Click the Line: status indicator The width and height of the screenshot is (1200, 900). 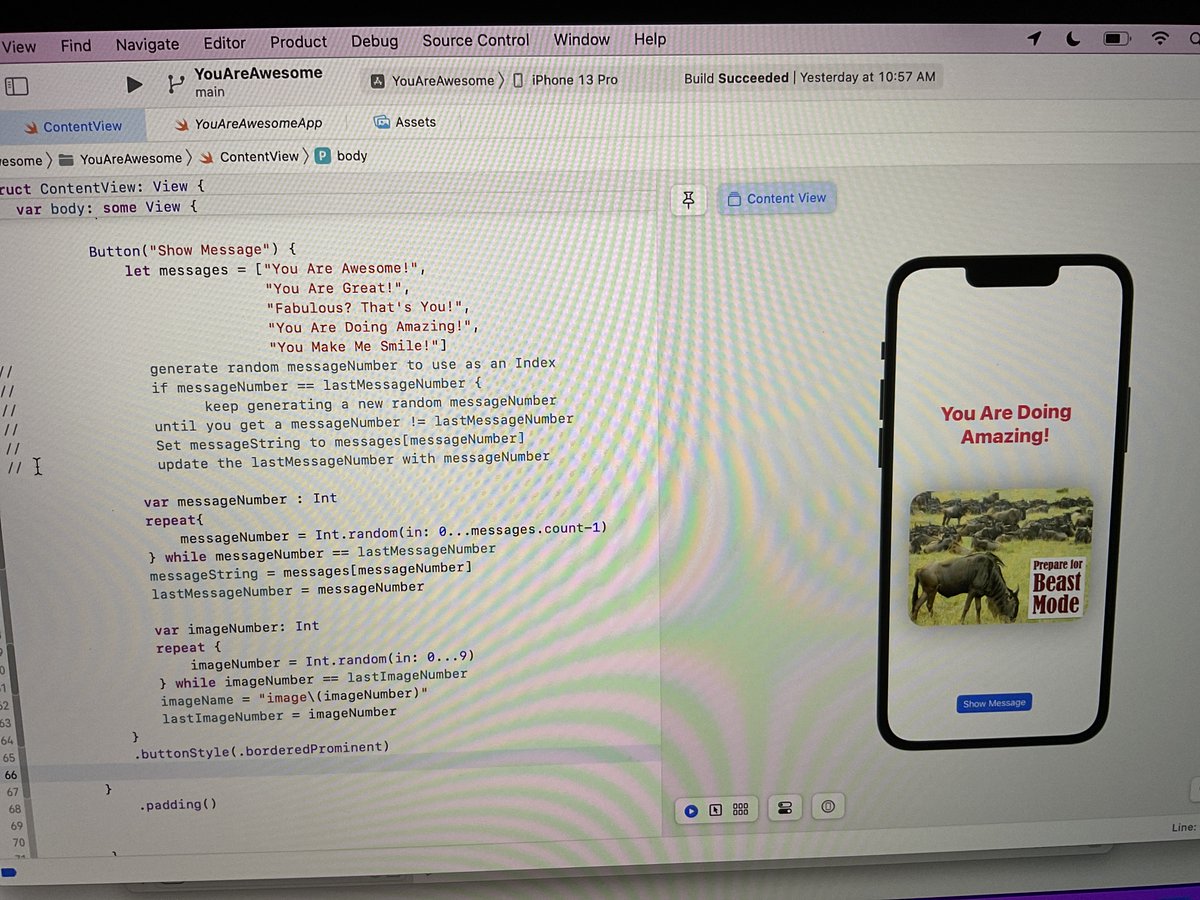(x=1182, y=828)
